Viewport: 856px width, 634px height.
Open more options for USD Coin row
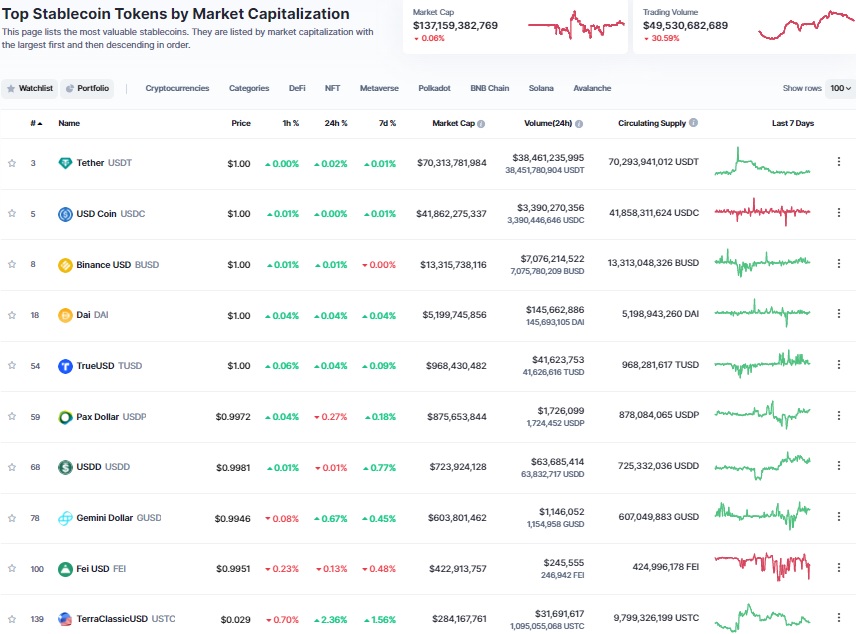[x=839, y=212]
